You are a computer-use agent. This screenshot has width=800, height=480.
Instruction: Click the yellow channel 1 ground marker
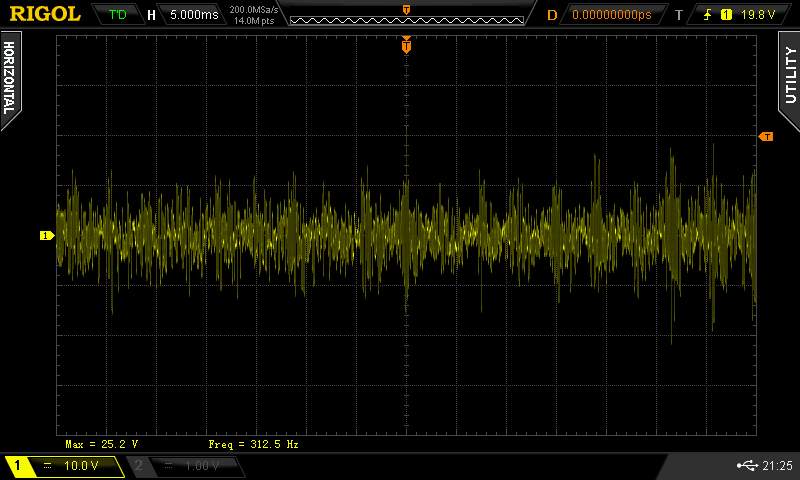[45, 236]
